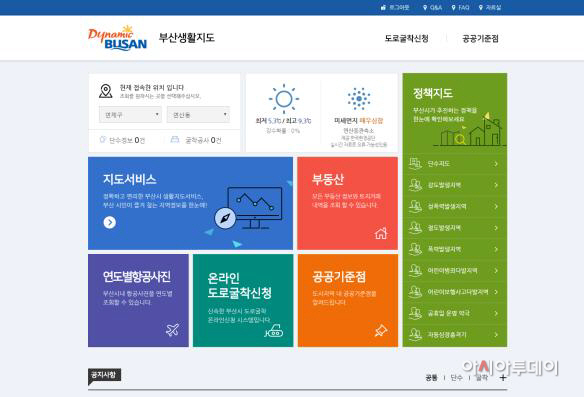This screenshot has height=397, width=584.
Task: Click the 최저 / 최고 temperature text
Action: (x=283, y=121)
